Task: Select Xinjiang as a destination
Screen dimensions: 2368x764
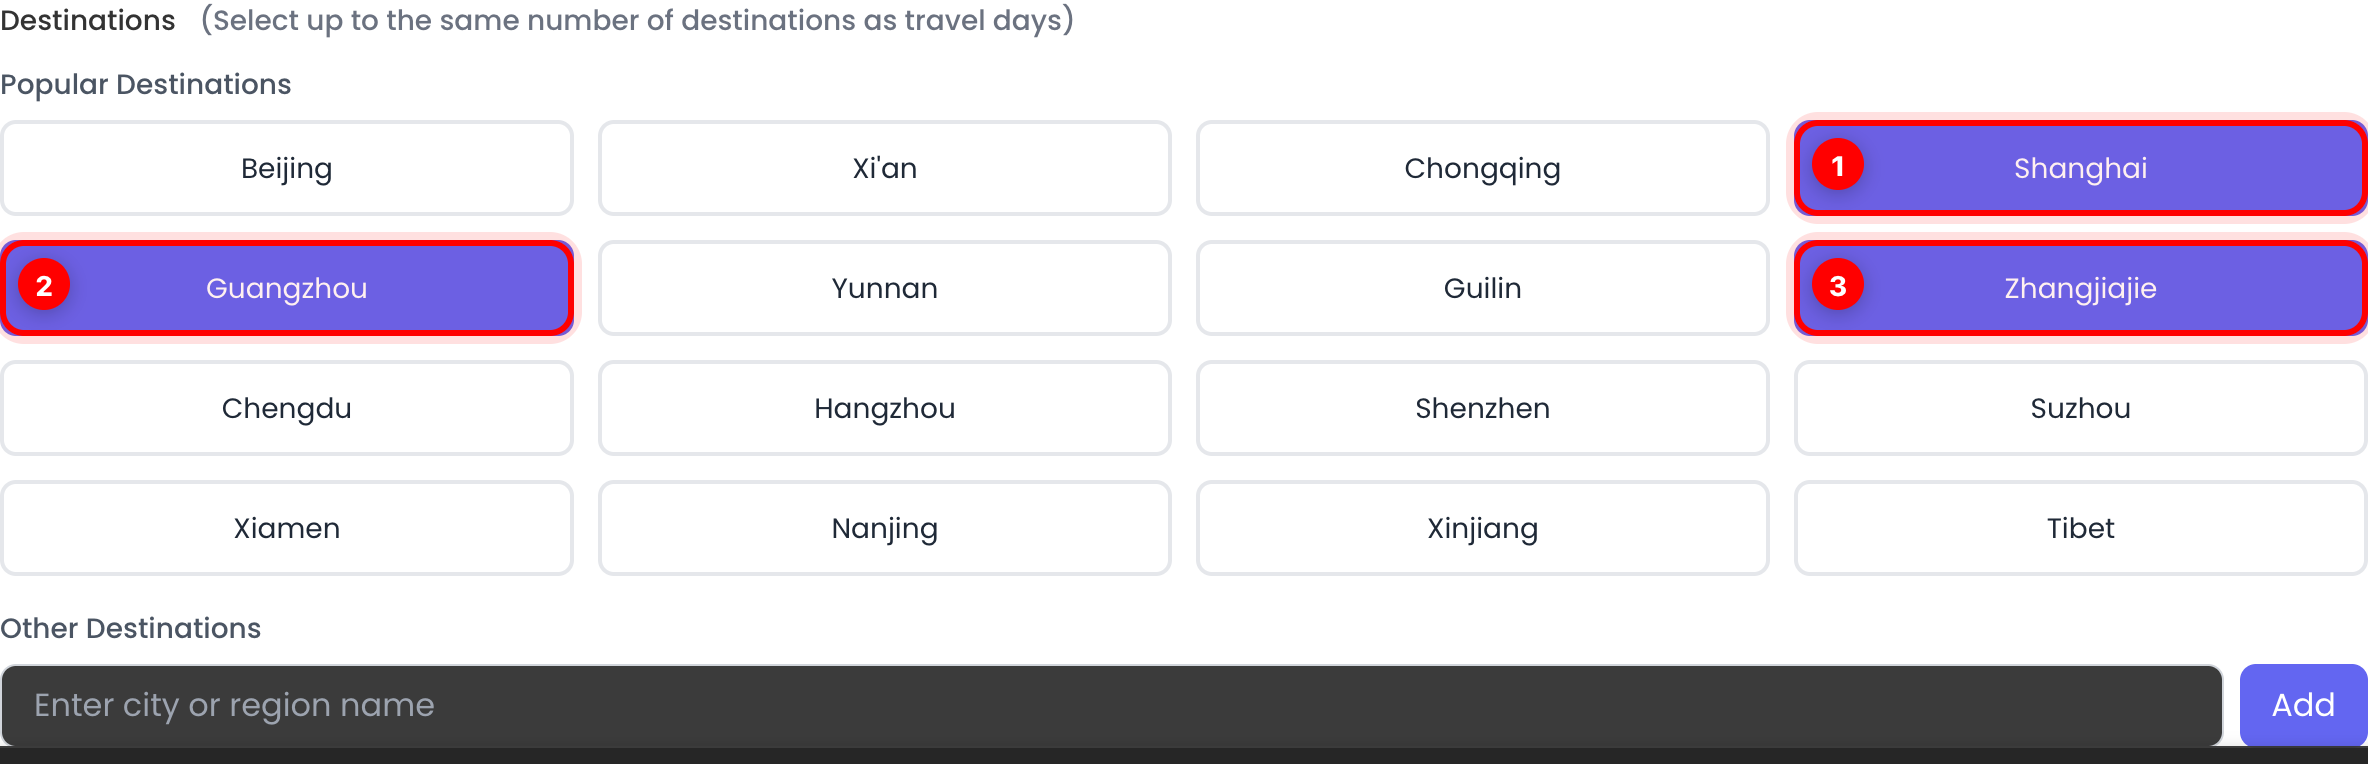Action: coord(1482,527)
